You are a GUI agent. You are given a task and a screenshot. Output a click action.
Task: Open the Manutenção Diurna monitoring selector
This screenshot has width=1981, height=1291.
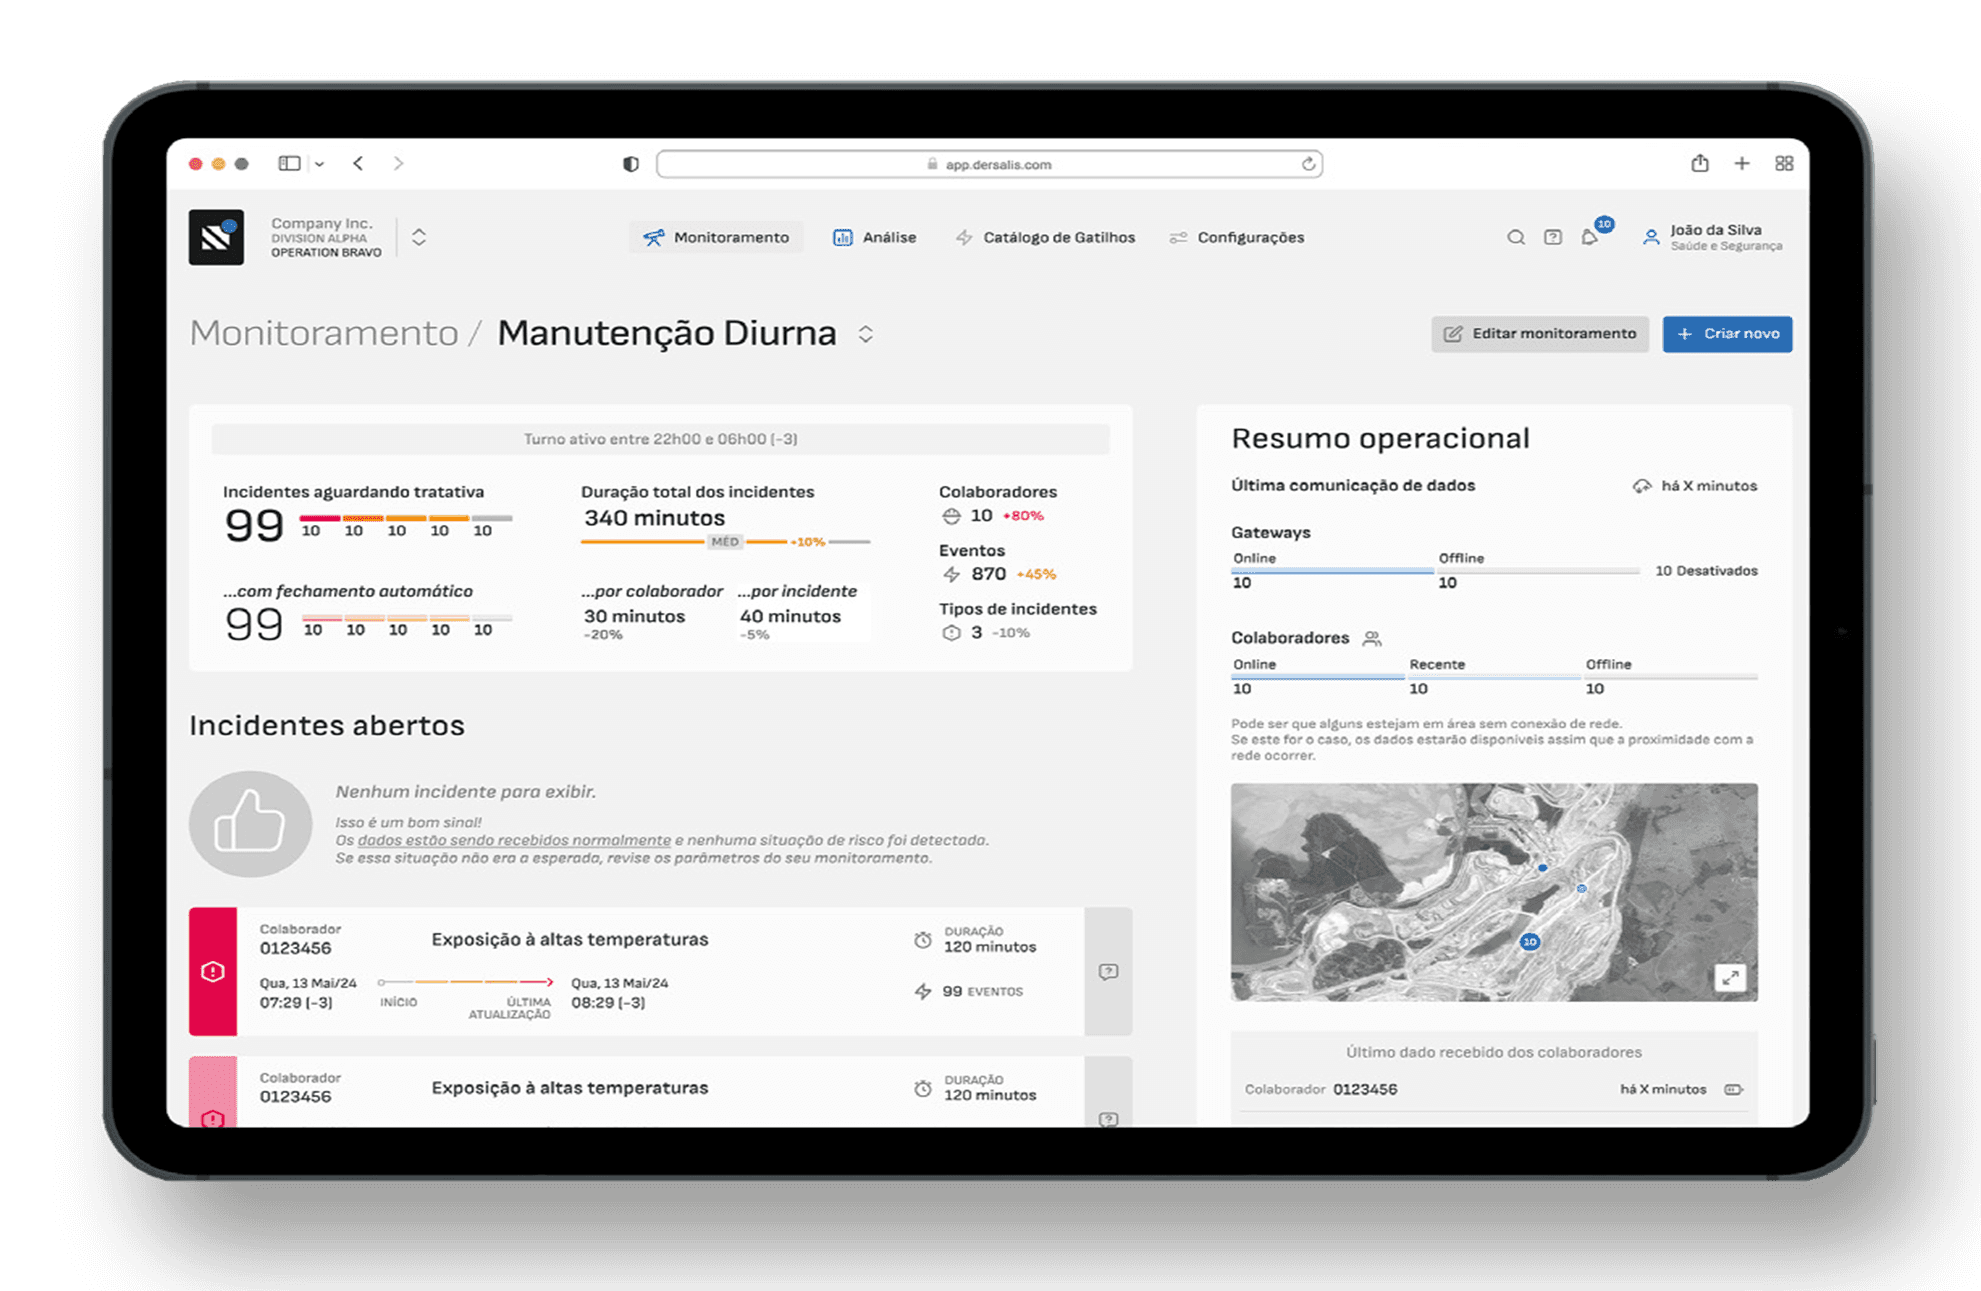point(866,334)
